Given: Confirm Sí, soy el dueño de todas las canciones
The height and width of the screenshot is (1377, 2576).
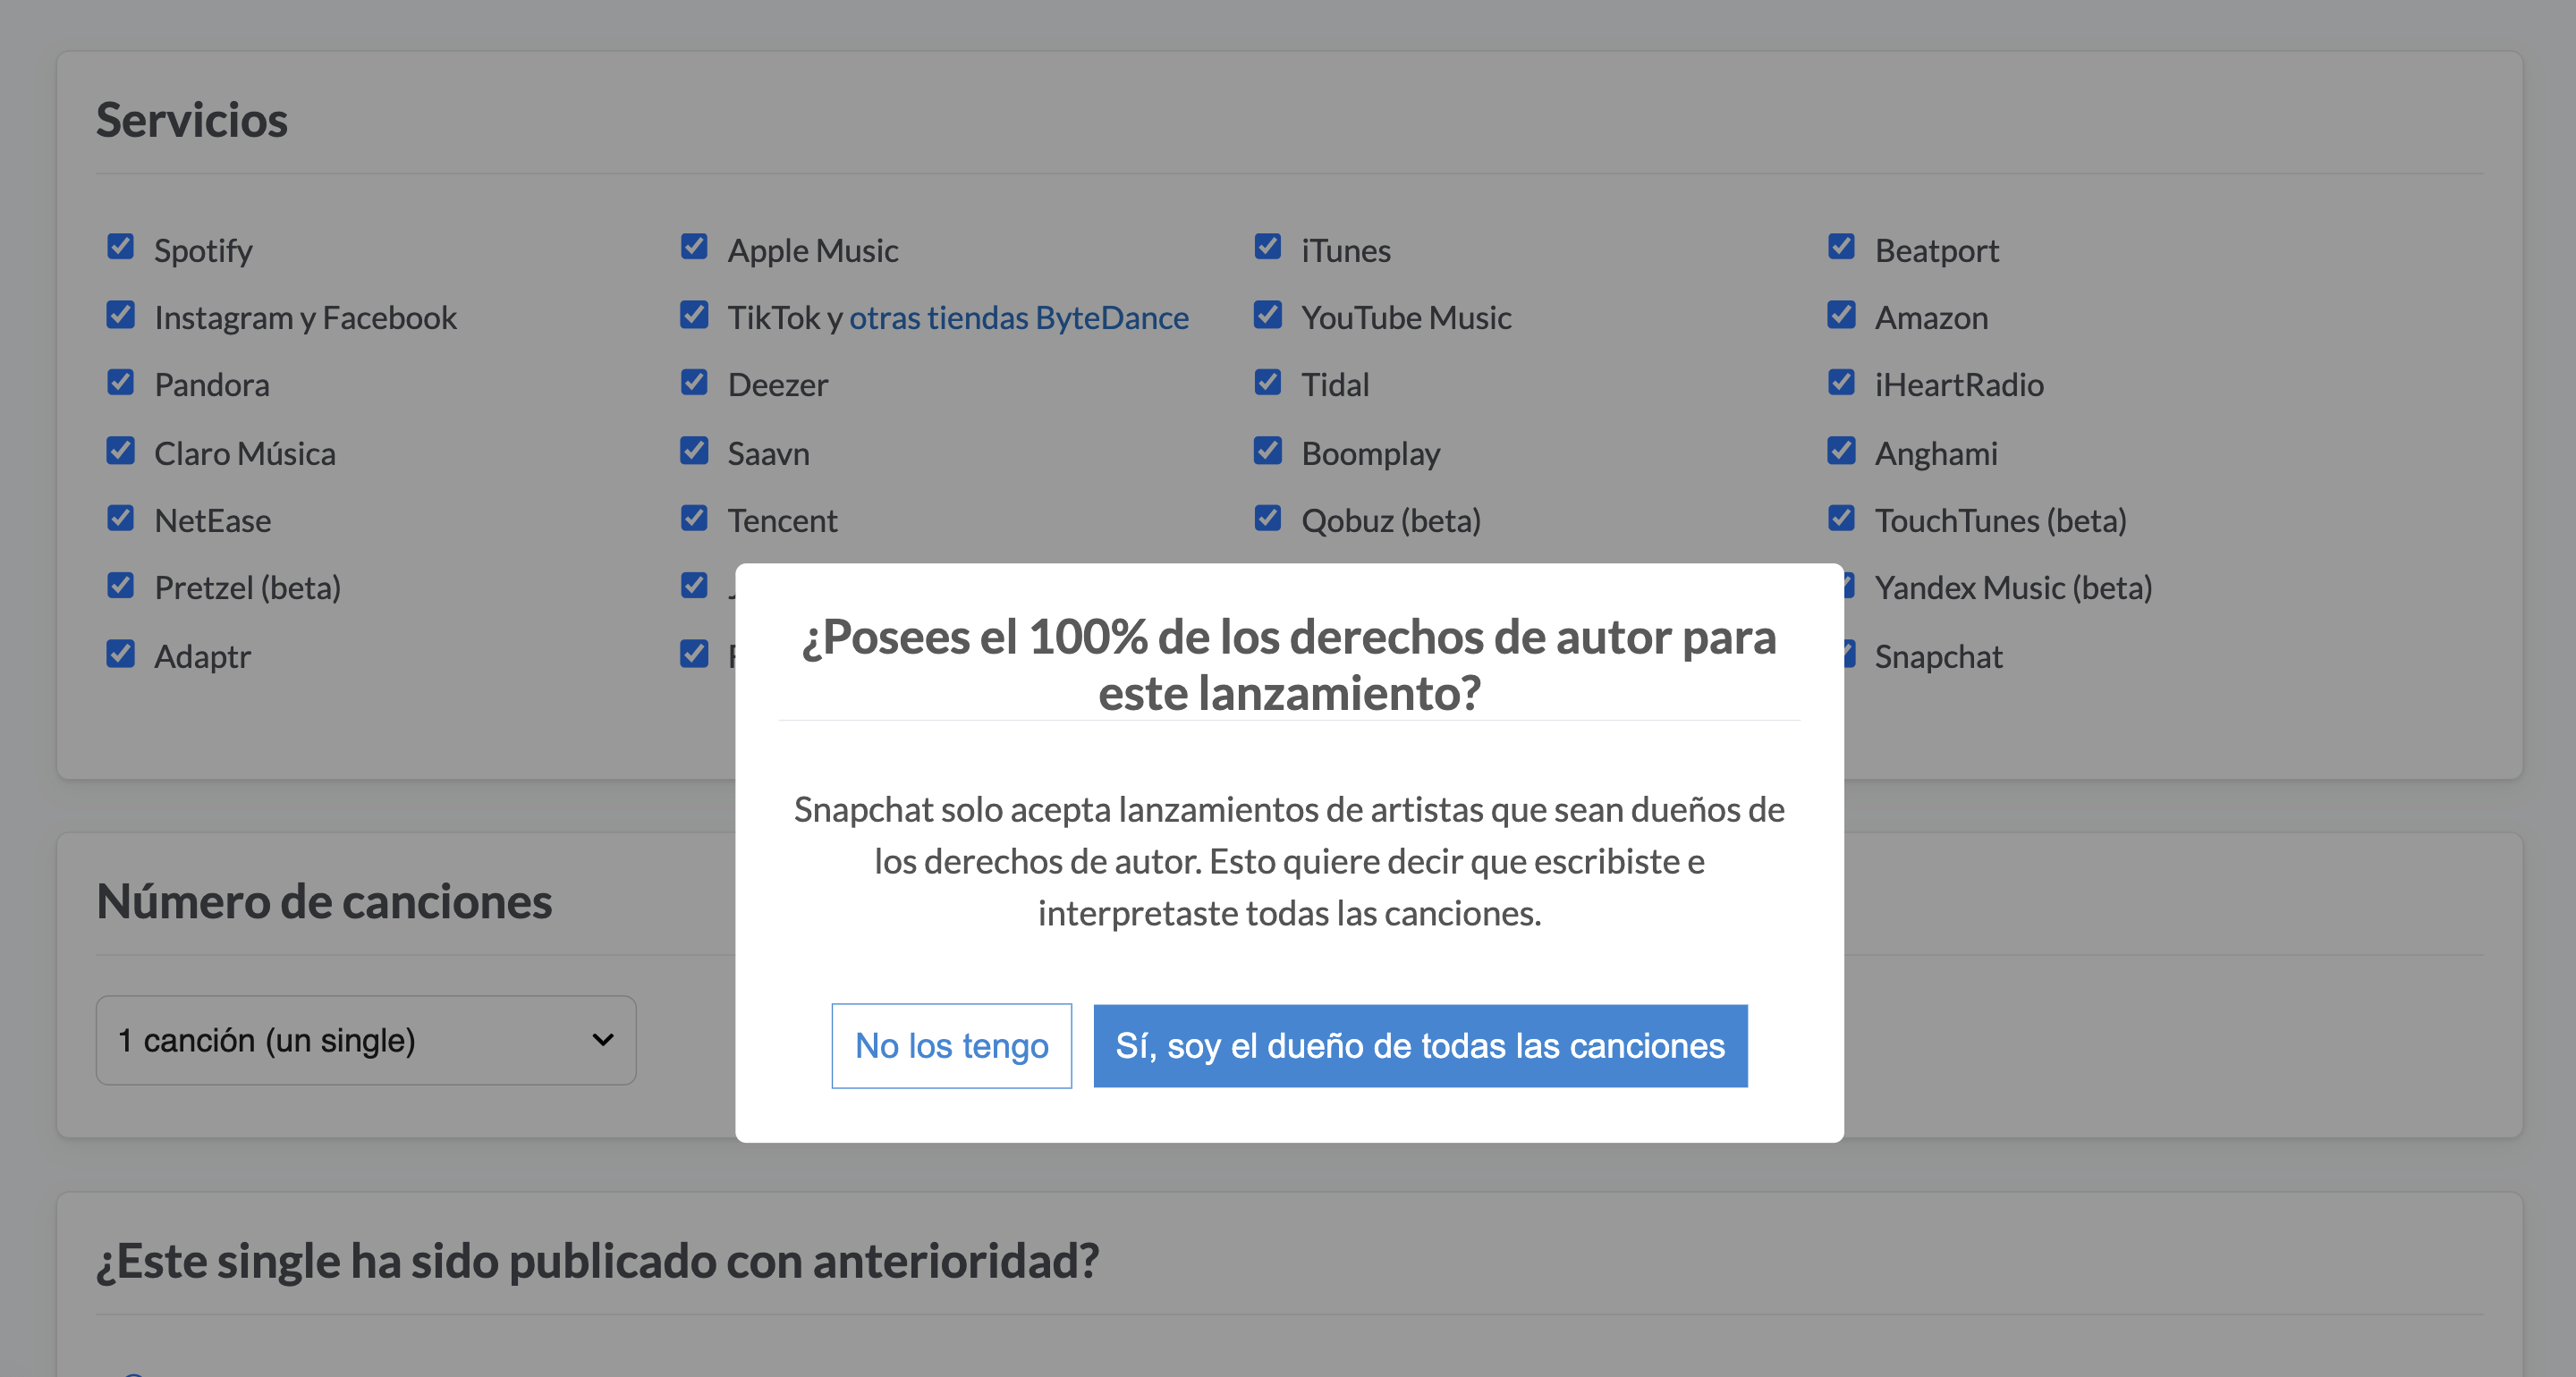Looking at the screenshot, I should [x=1420, y=1045].
